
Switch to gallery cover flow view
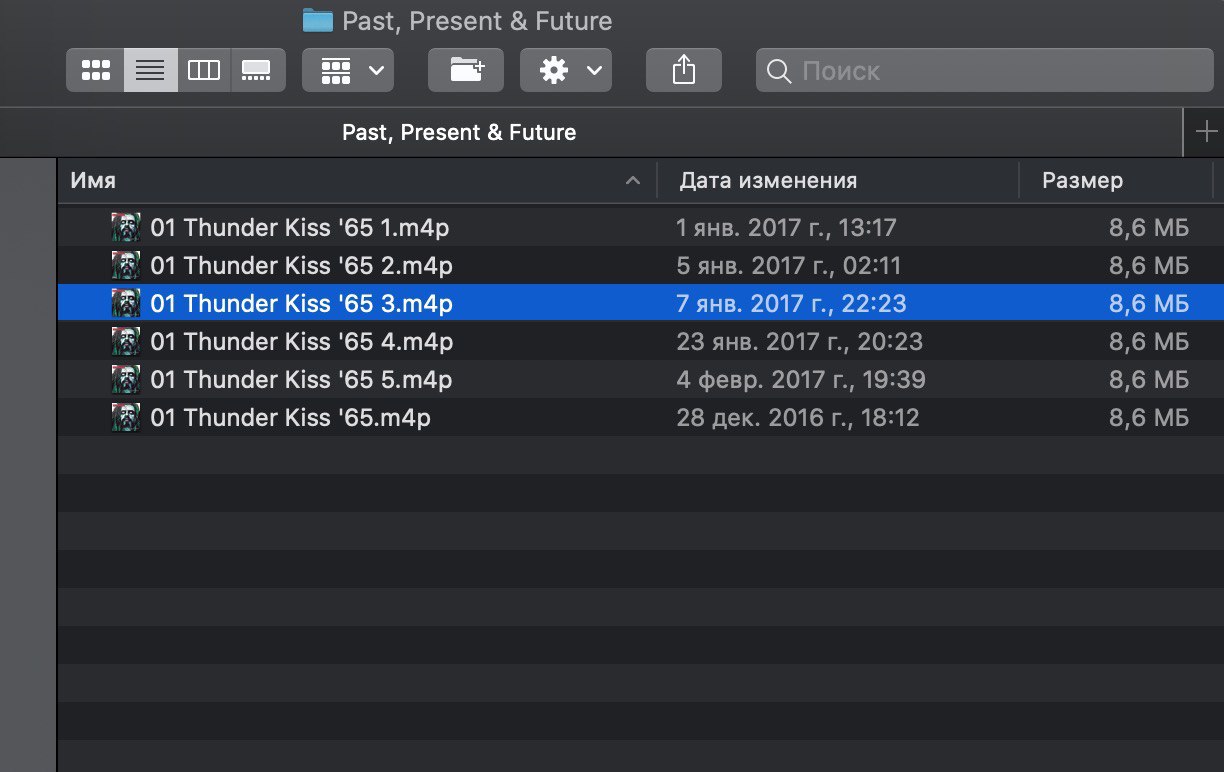pos(258,70)
